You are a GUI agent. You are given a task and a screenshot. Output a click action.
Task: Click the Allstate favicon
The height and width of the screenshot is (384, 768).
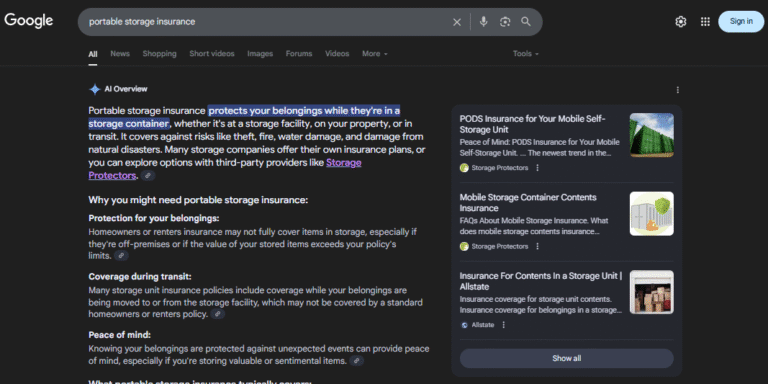pos(464,325)
